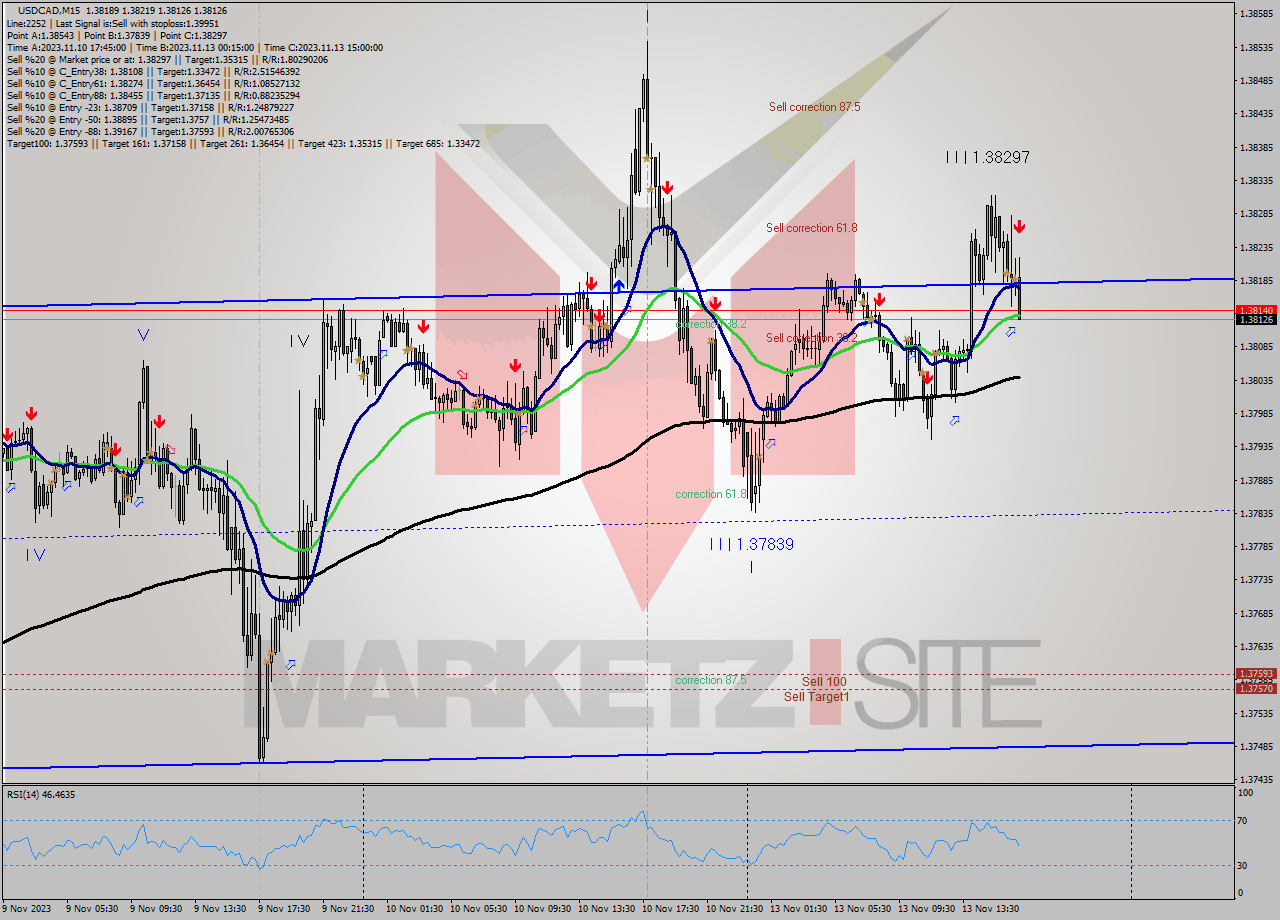Screen dimensions: 1280x920
Task: Click the '10 Nov 17:30' time axis label
Action: 671,909
